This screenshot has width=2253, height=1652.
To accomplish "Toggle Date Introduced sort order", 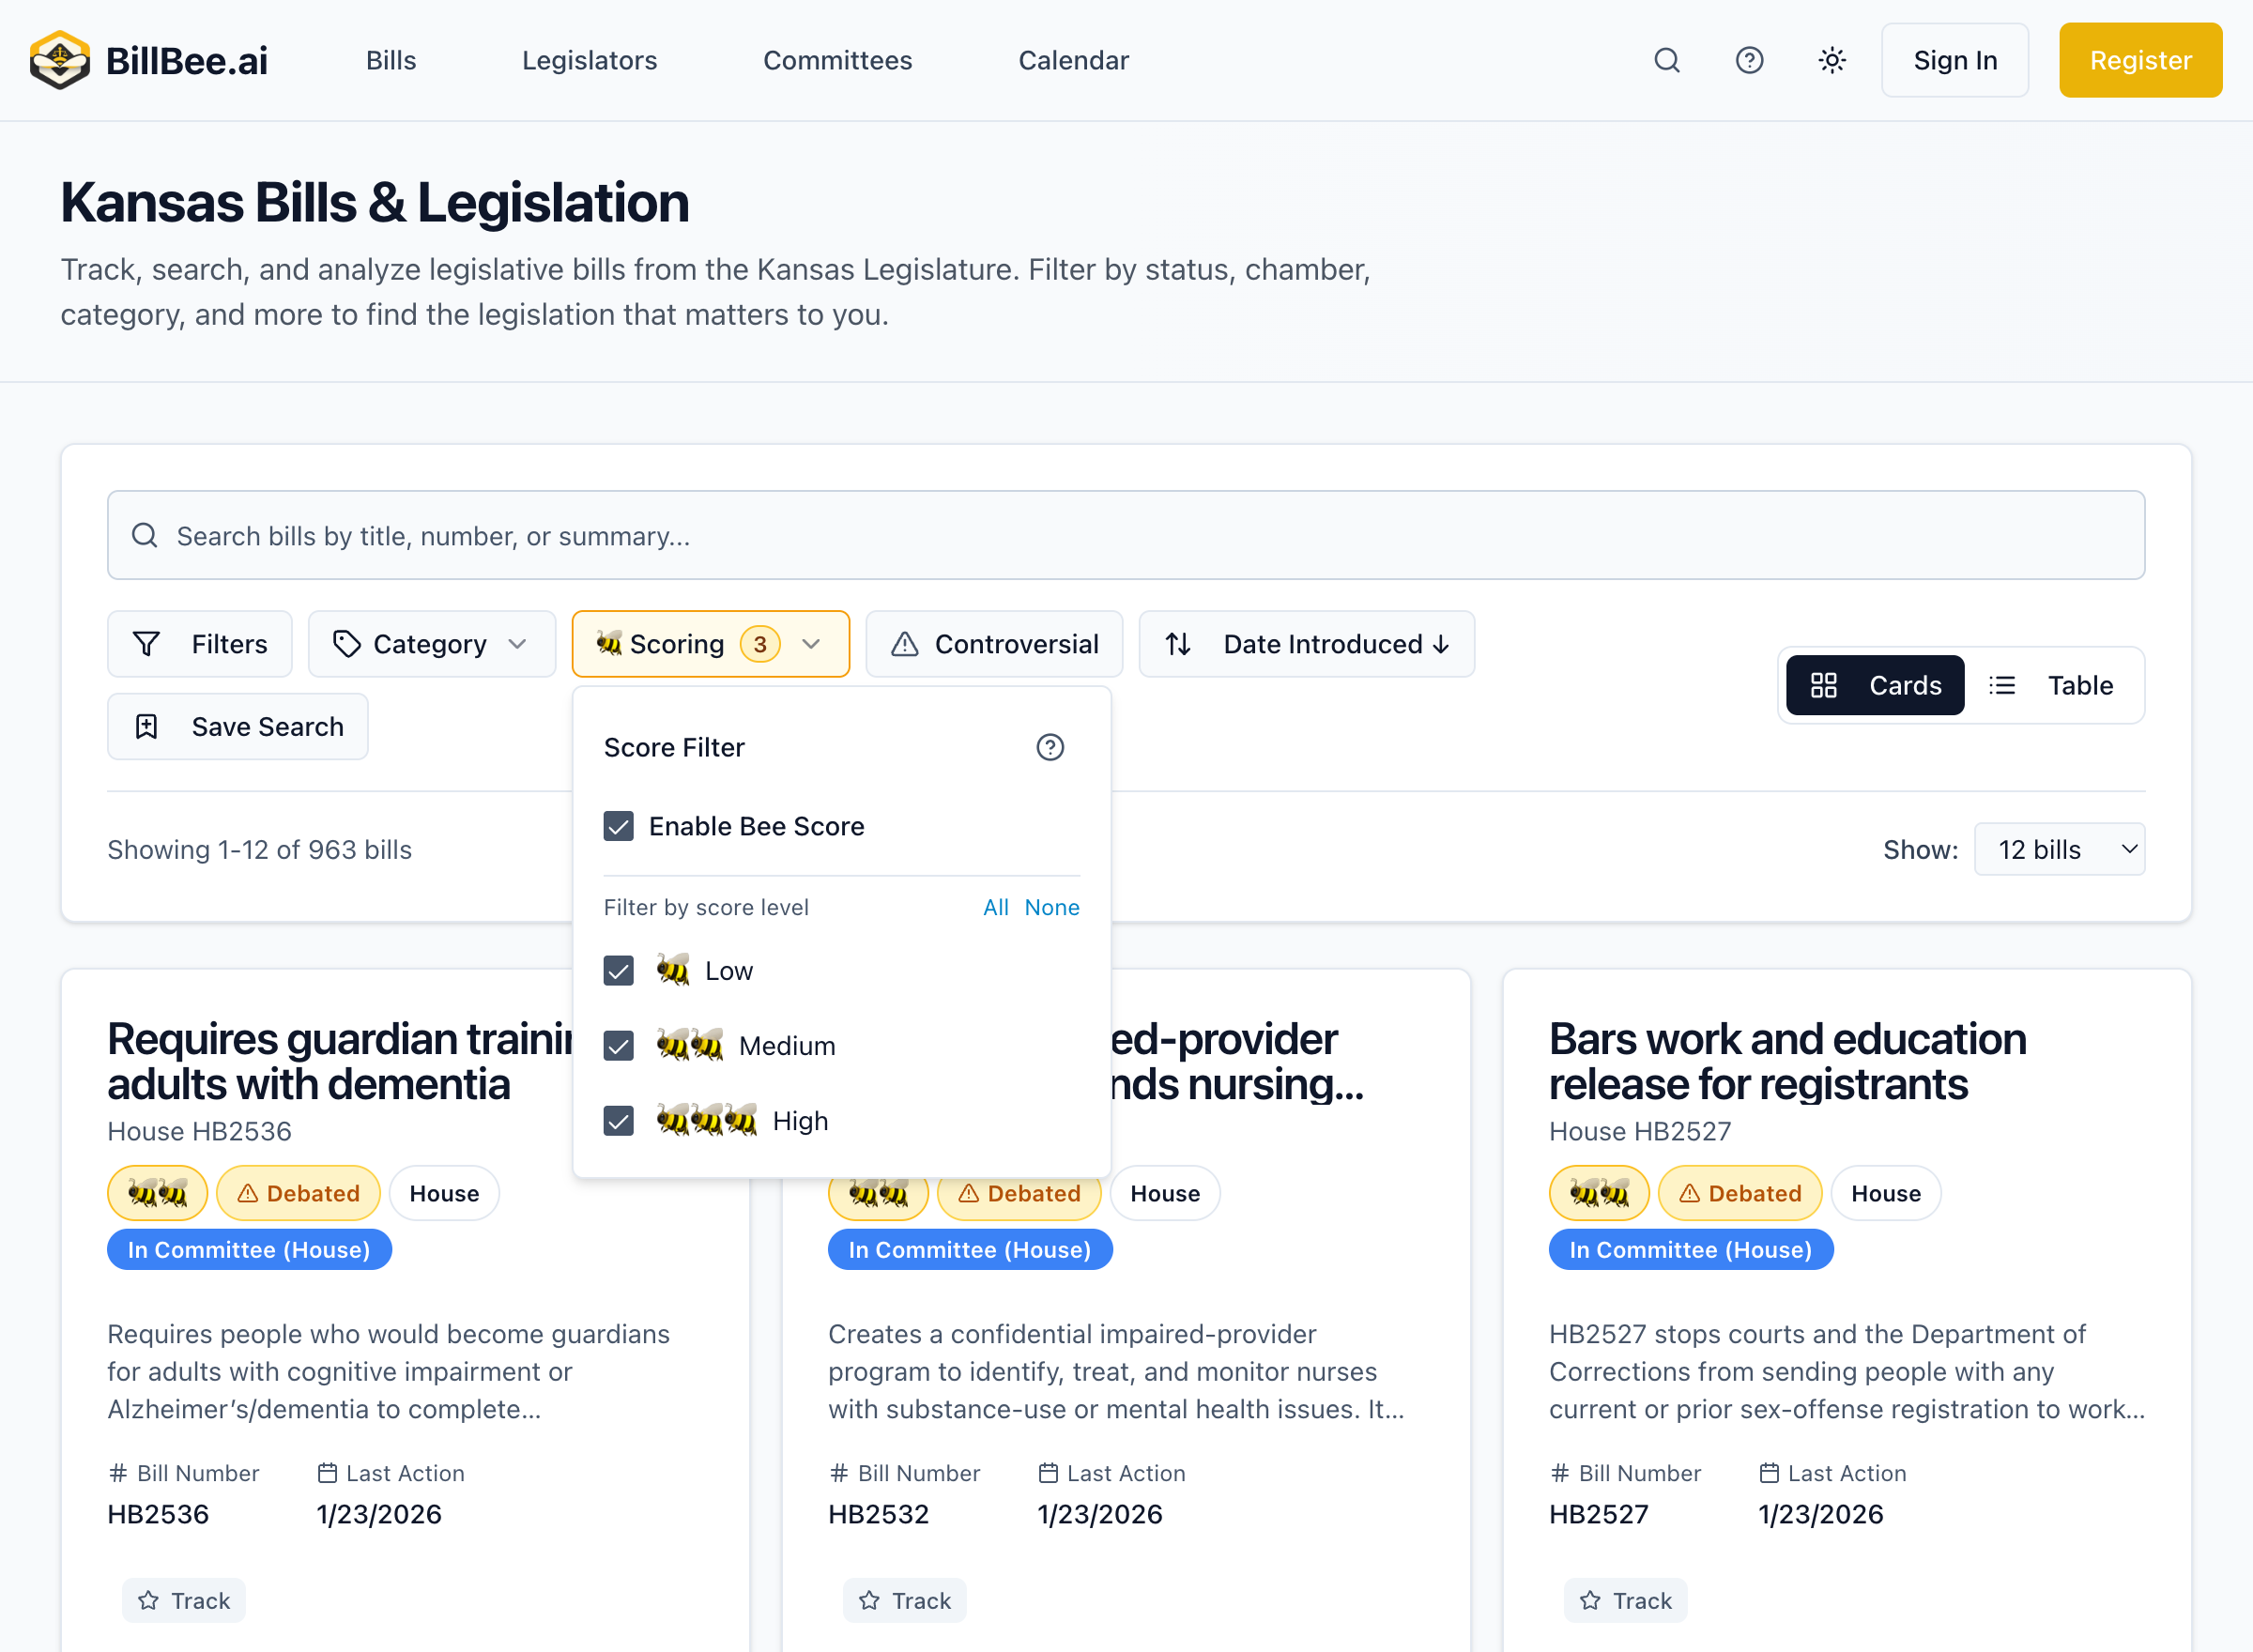I will (x=1306, y=644).
